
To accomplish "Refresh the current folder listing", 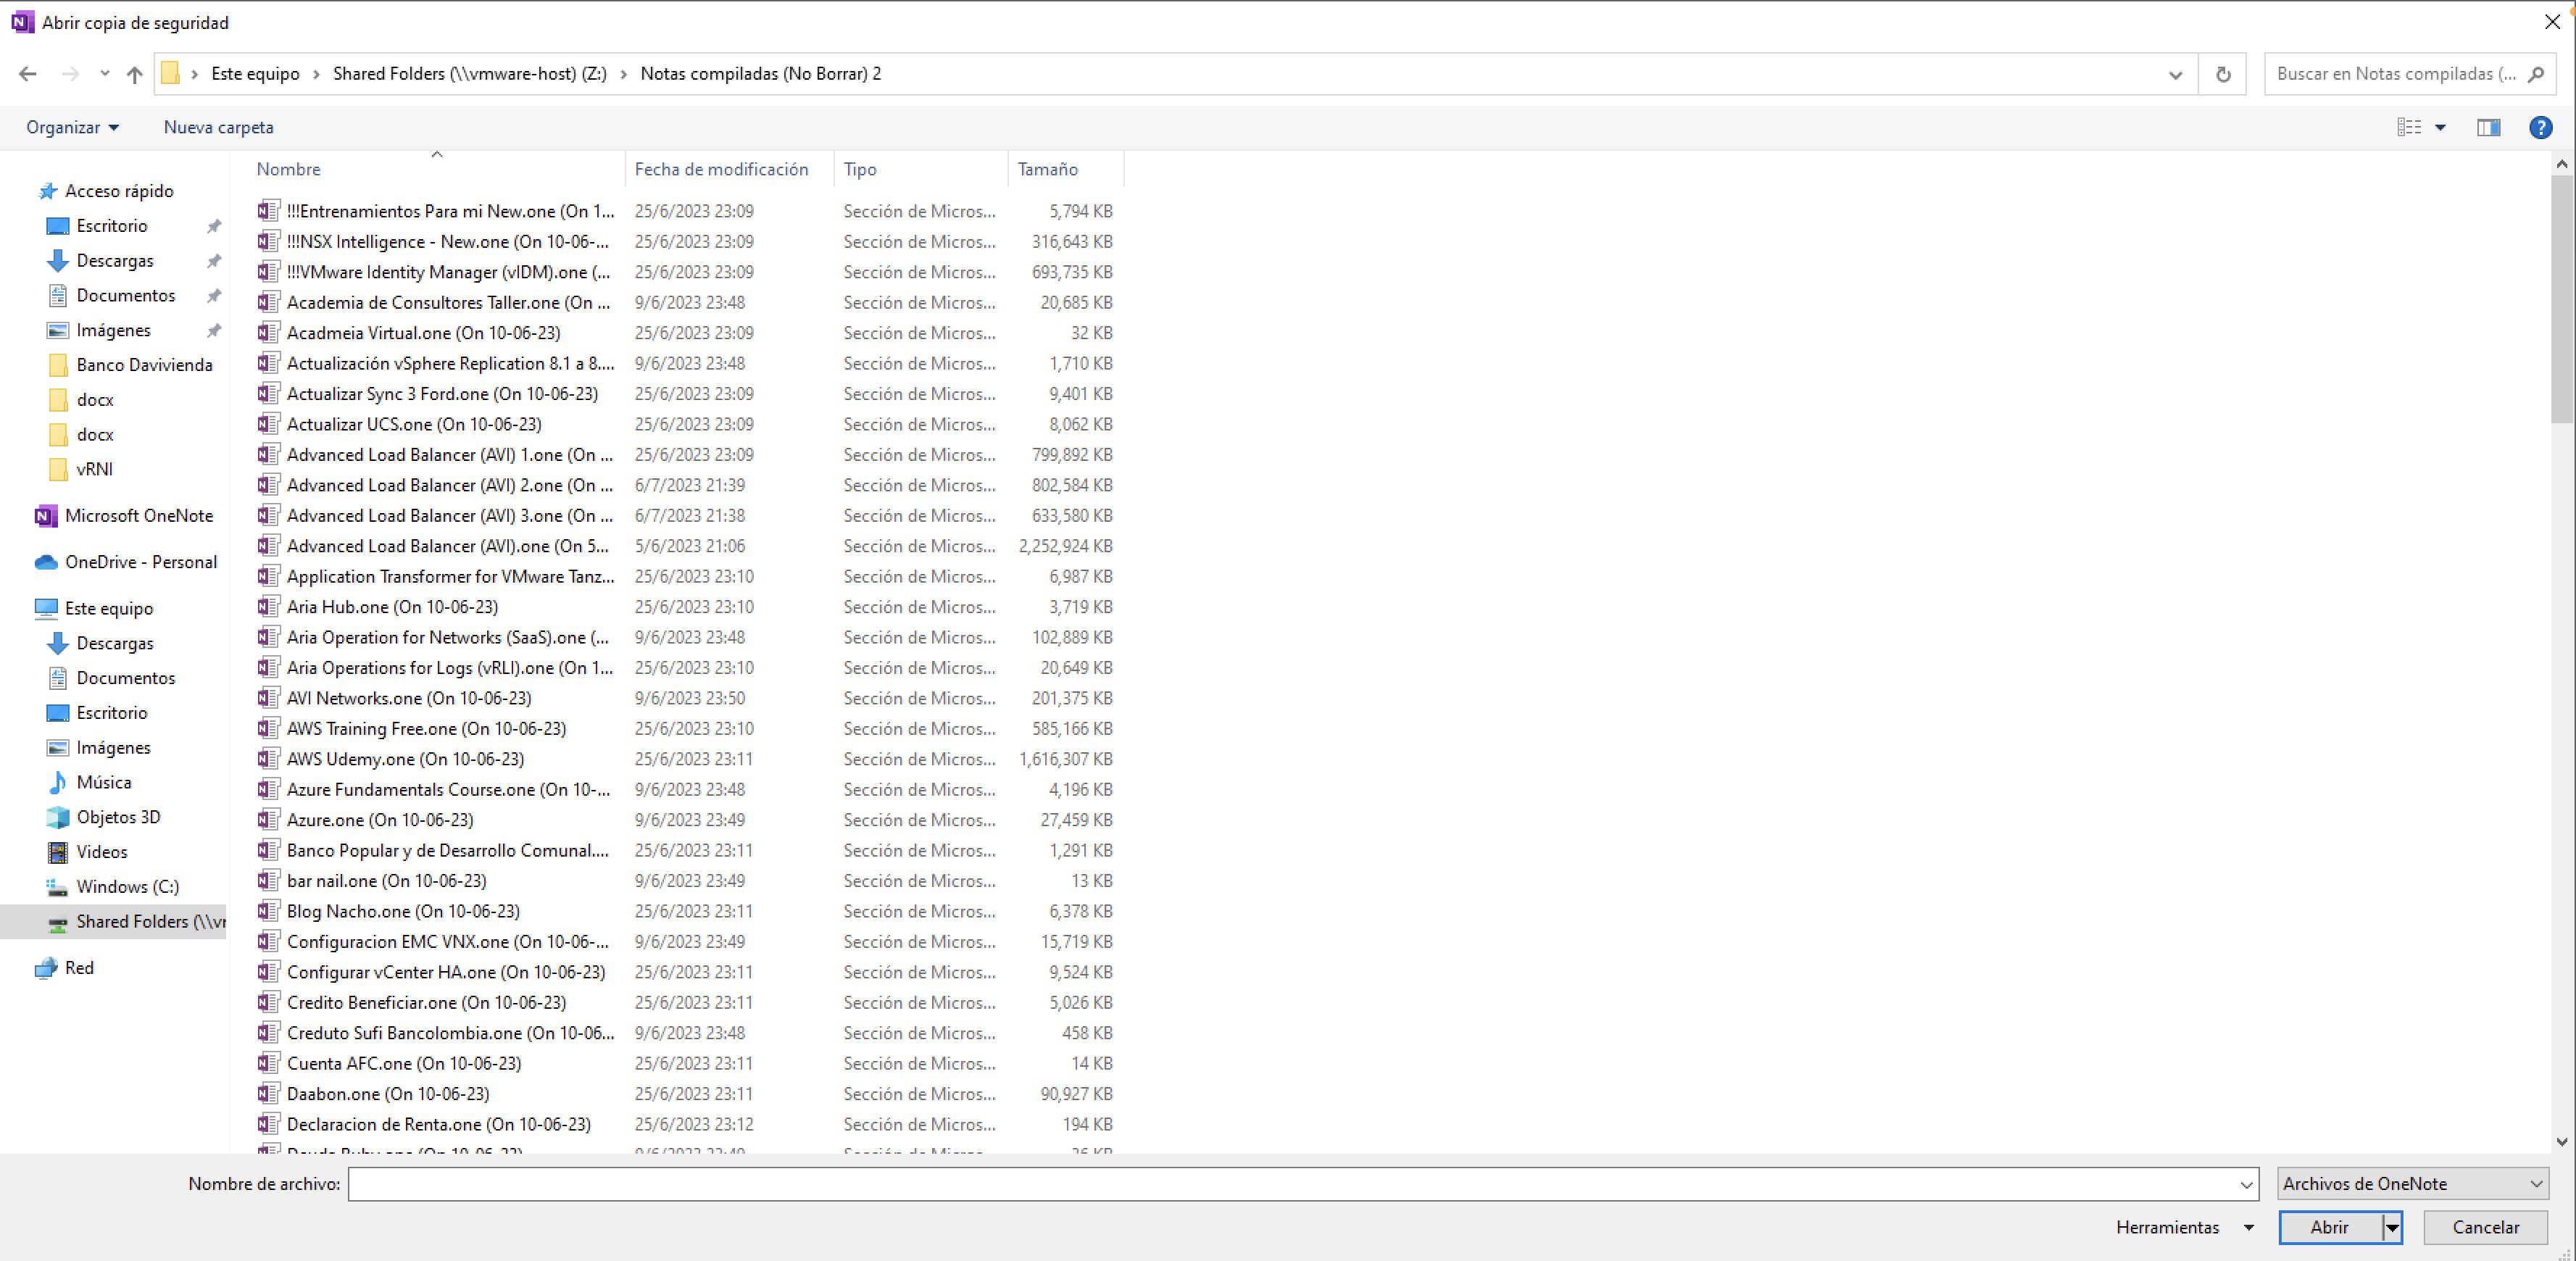I will [x=2222, y=74].
